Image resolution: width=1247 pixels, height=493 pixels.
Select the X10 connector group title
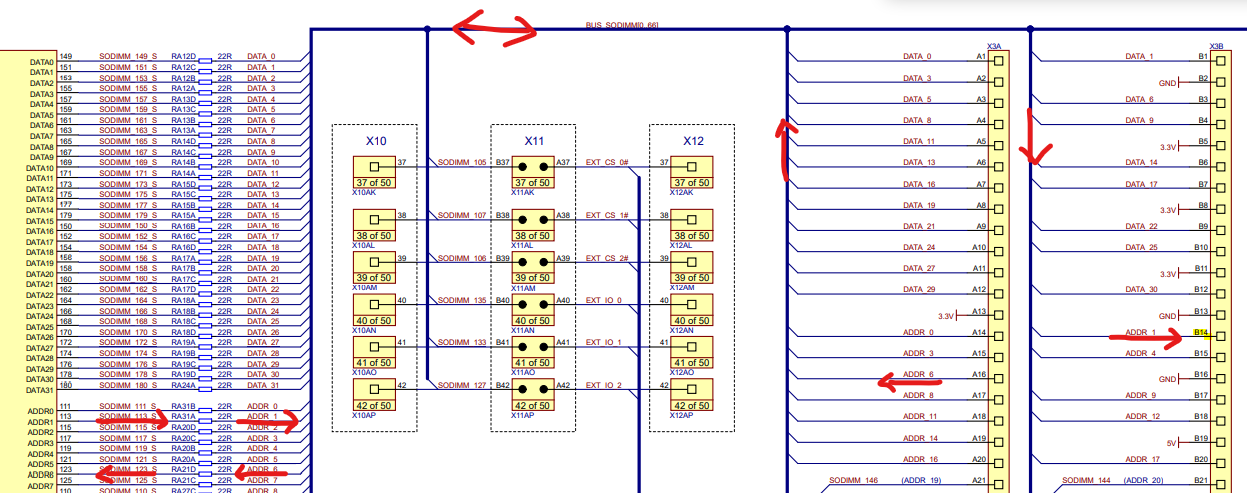point(374,141)
